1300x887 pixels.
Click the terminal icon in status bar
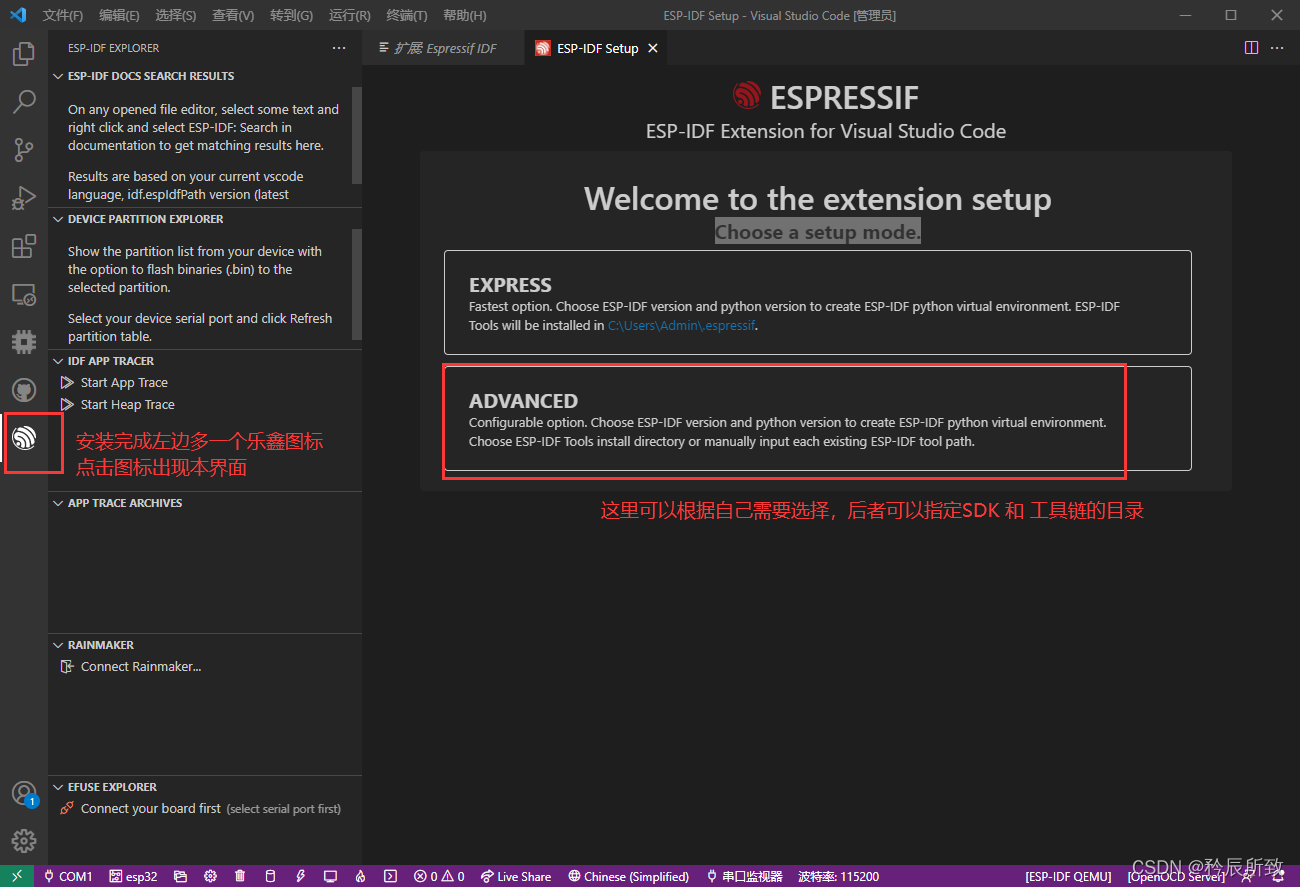(x=390, y=876)
